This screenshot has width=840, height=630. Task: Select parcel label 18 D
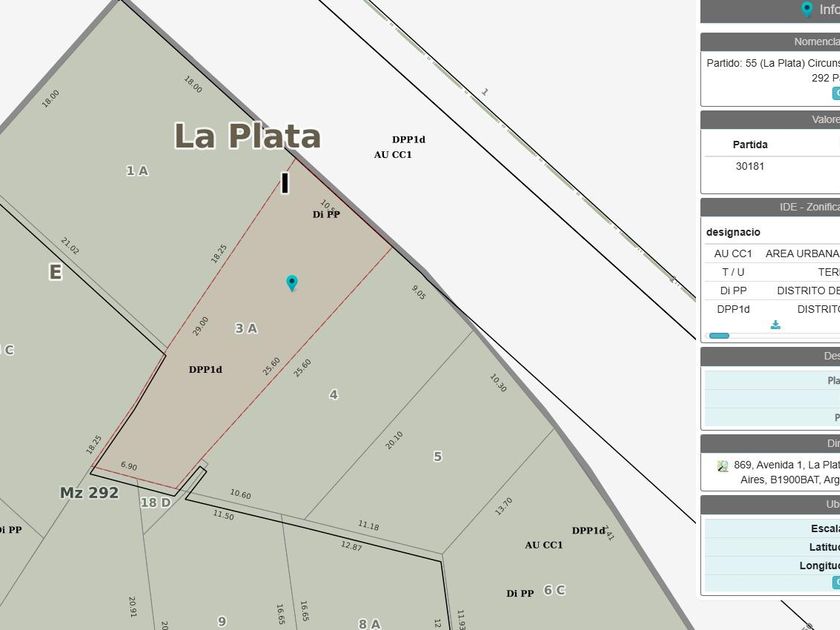point(155,502)
